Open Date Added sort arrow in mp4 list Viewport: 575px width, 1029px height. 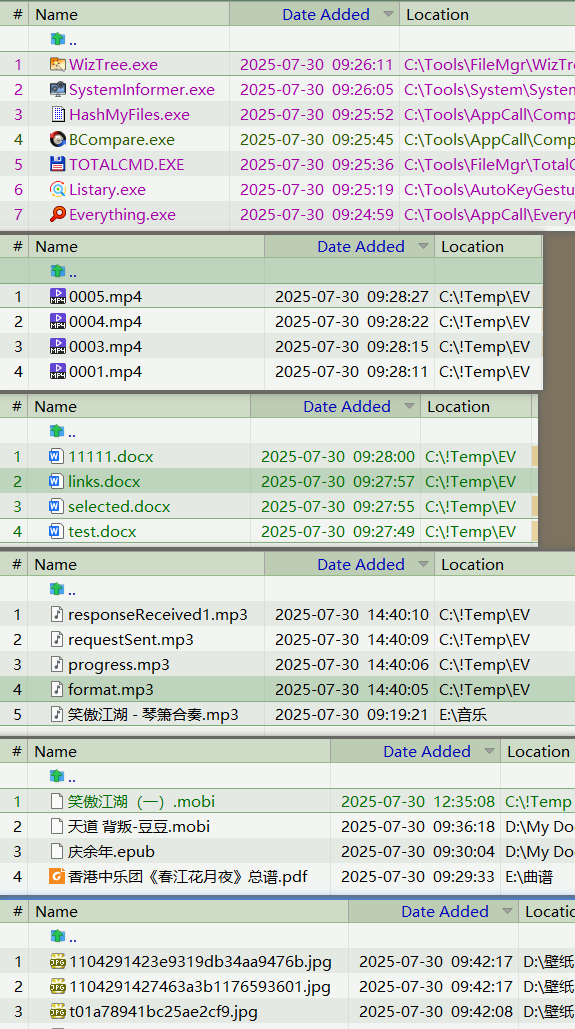[423, 247]
